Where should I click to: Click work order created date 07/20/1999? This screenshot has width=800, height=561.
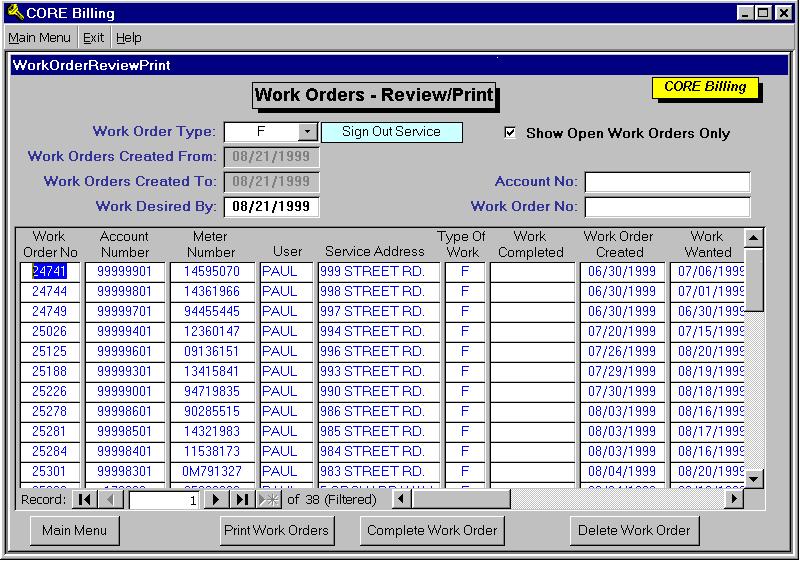point(622,332)
